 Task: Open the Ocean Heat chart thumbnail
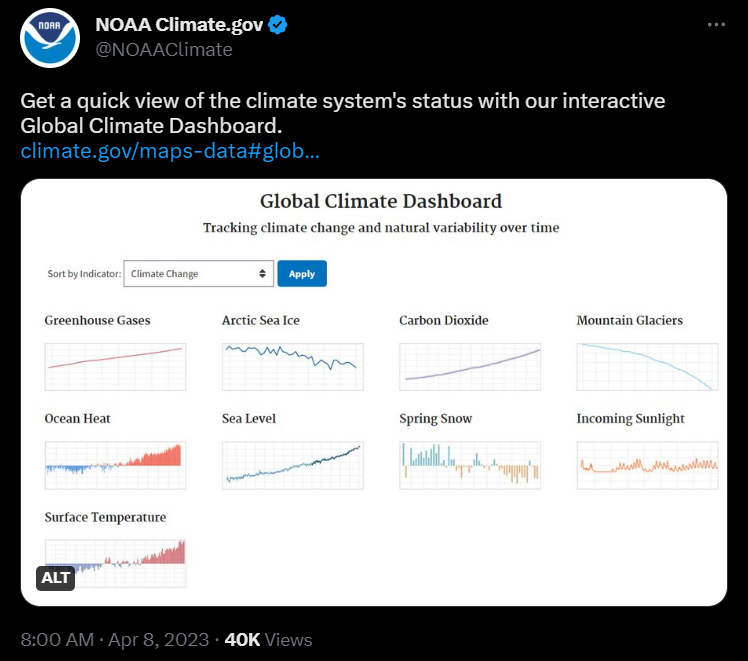coord(115,465)
